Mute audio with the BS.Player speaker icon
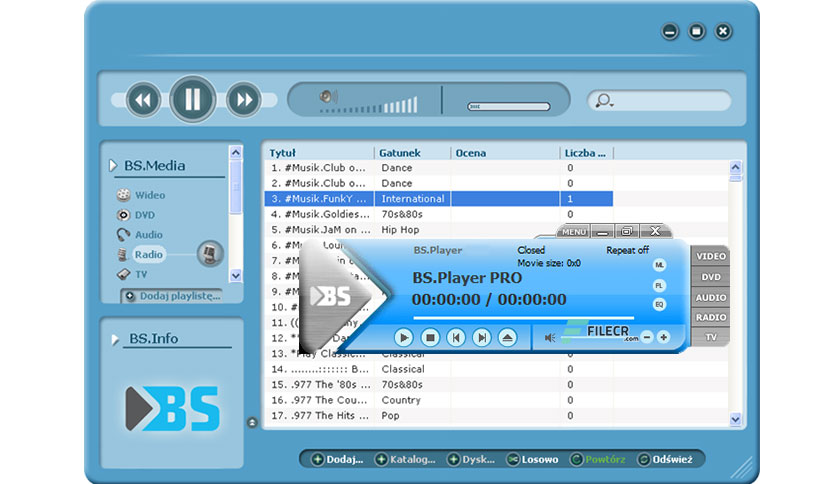Screen dimensions: 836x484 549,338
